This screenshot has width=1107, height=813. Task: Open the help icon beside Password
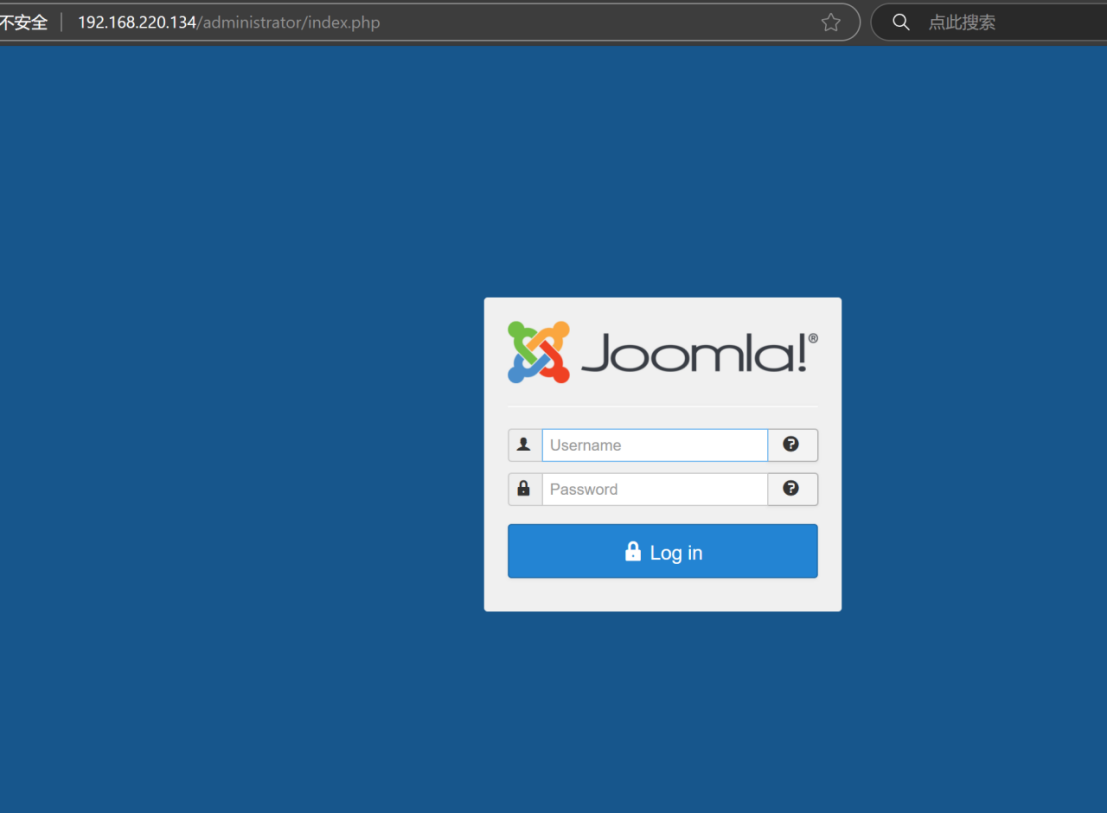[791, 488]
